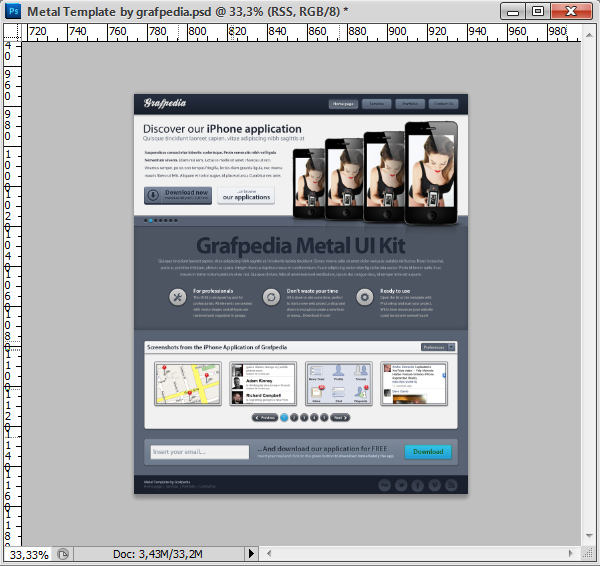Click the download arrow icon on Download now
Image resolution: width=600 pixels, height=566 pixels.
tap(153, 195)
